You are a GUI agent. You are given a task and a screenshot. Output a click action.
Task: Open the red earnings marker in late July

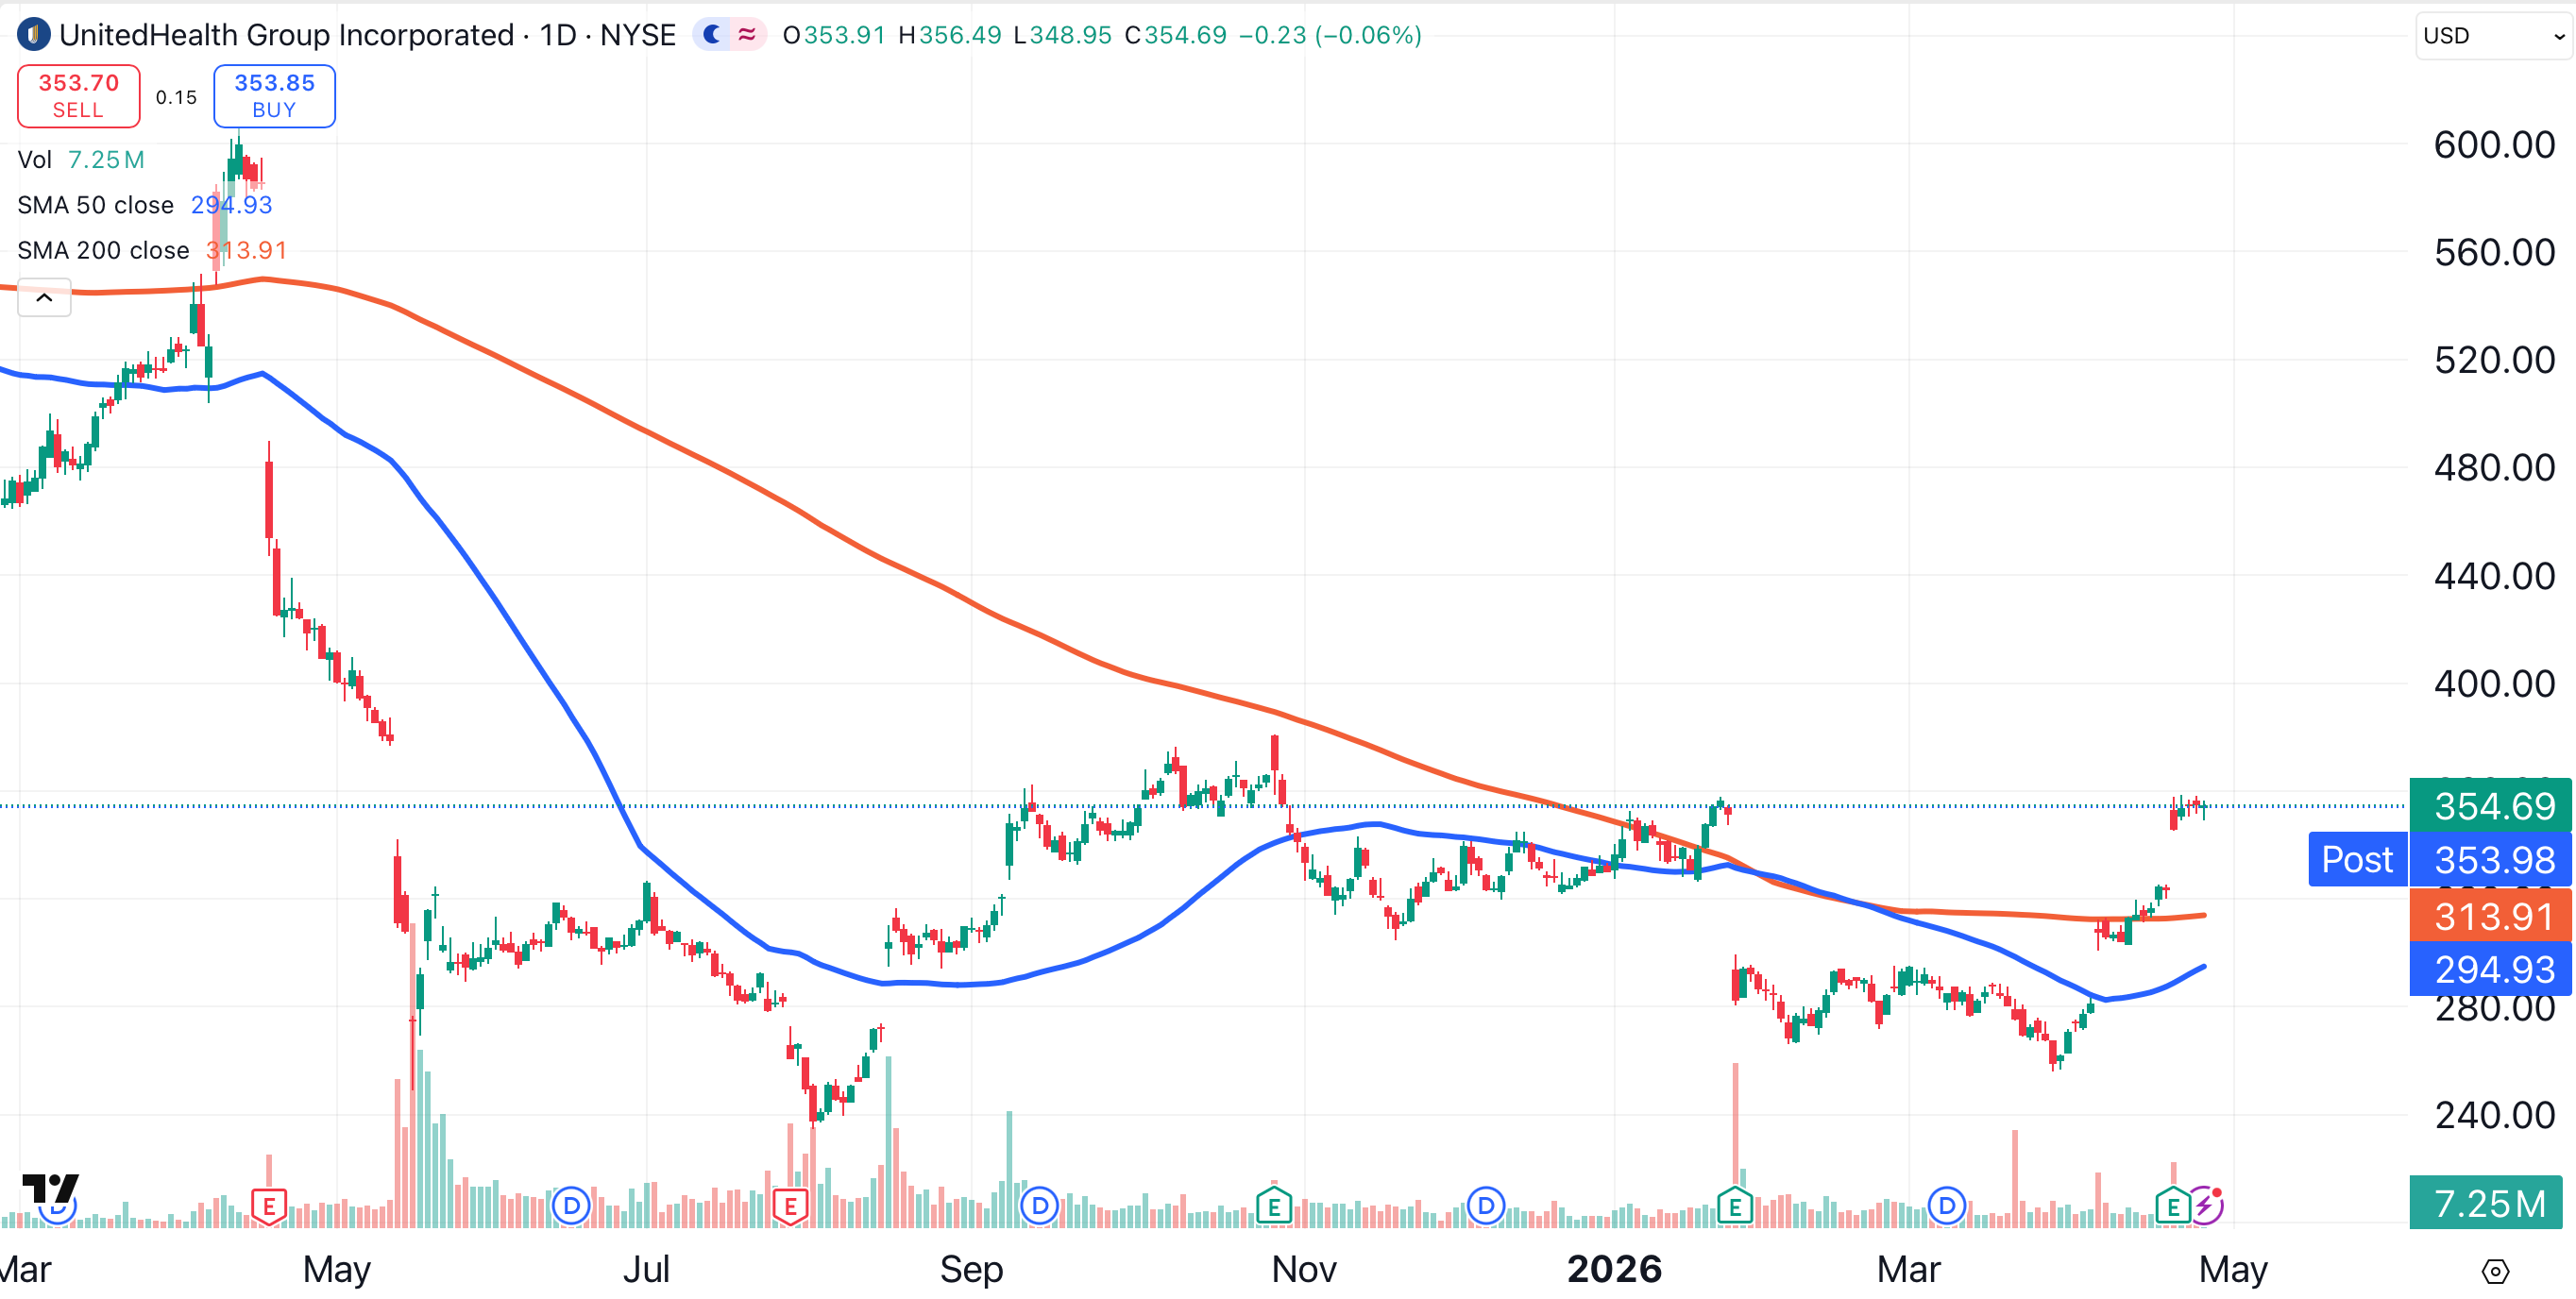click(790, 1206)
